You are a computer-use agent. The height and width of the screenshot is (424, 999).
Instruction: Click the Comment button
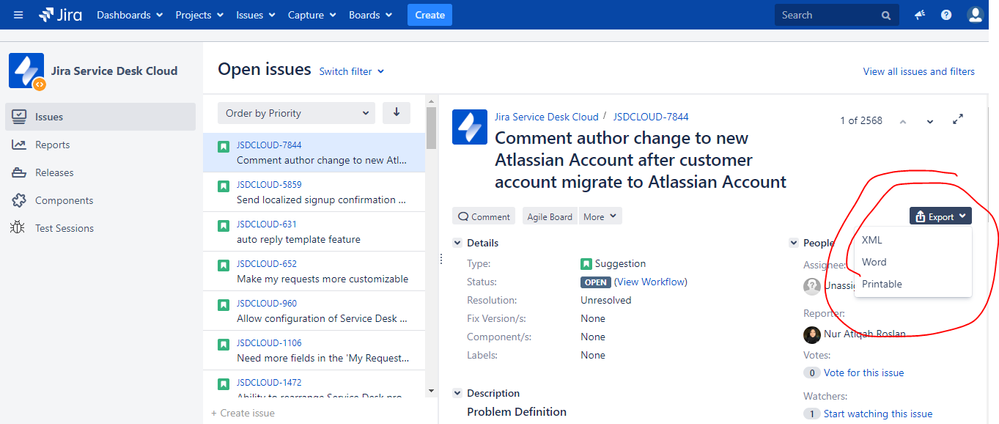coord(484,217)
